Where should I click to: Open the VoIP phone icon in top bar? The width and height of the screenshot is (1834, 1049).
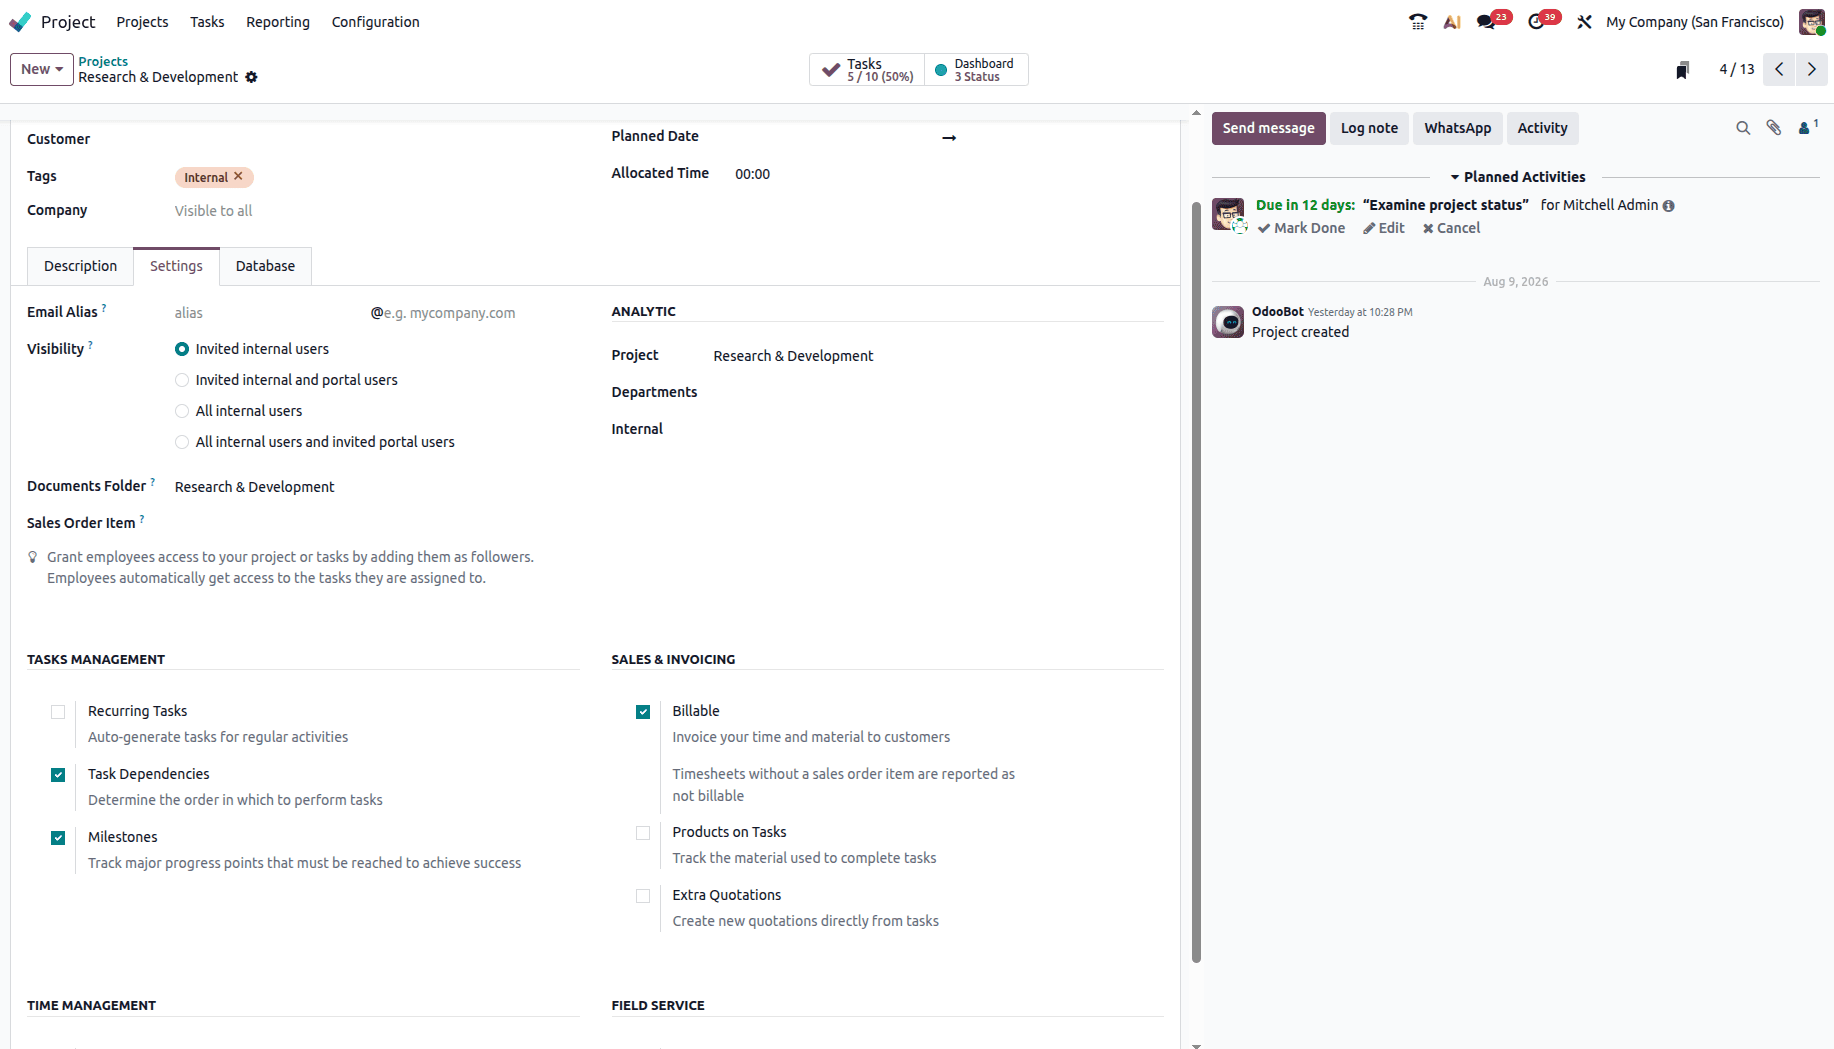click(x=1418, y=22)
